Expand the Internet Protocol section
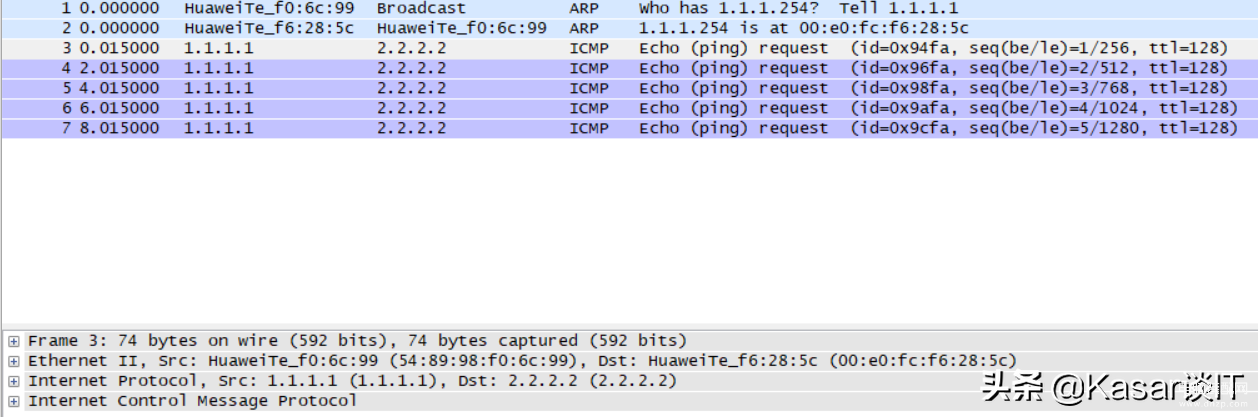The height and width of the screenshot is (417, 1258). (x=14, y=381)
